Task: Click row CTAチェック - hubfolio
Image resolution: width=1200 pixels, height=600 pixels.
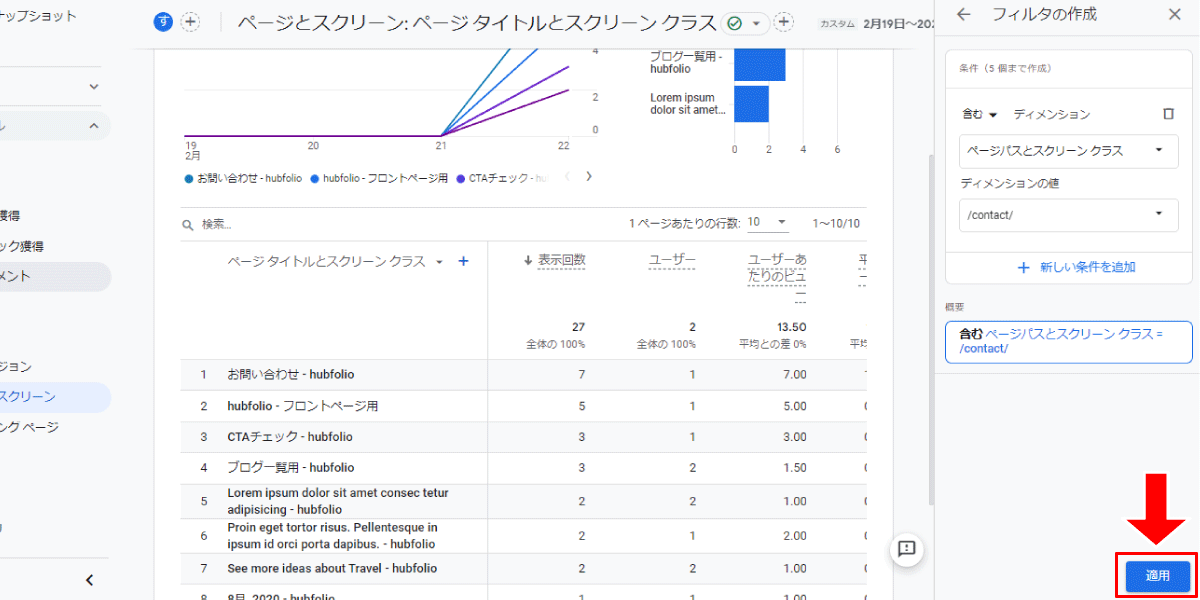Action: pos(523,437)
